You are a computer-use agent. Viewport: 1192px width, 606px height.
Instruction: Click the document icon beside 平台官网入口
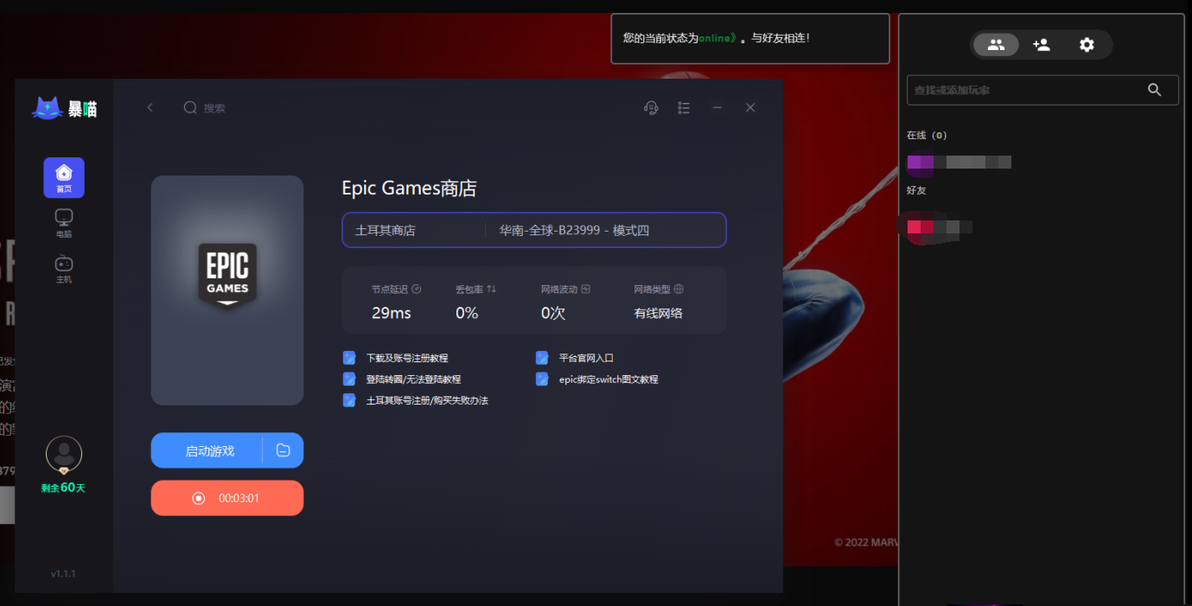coord(542,357)
